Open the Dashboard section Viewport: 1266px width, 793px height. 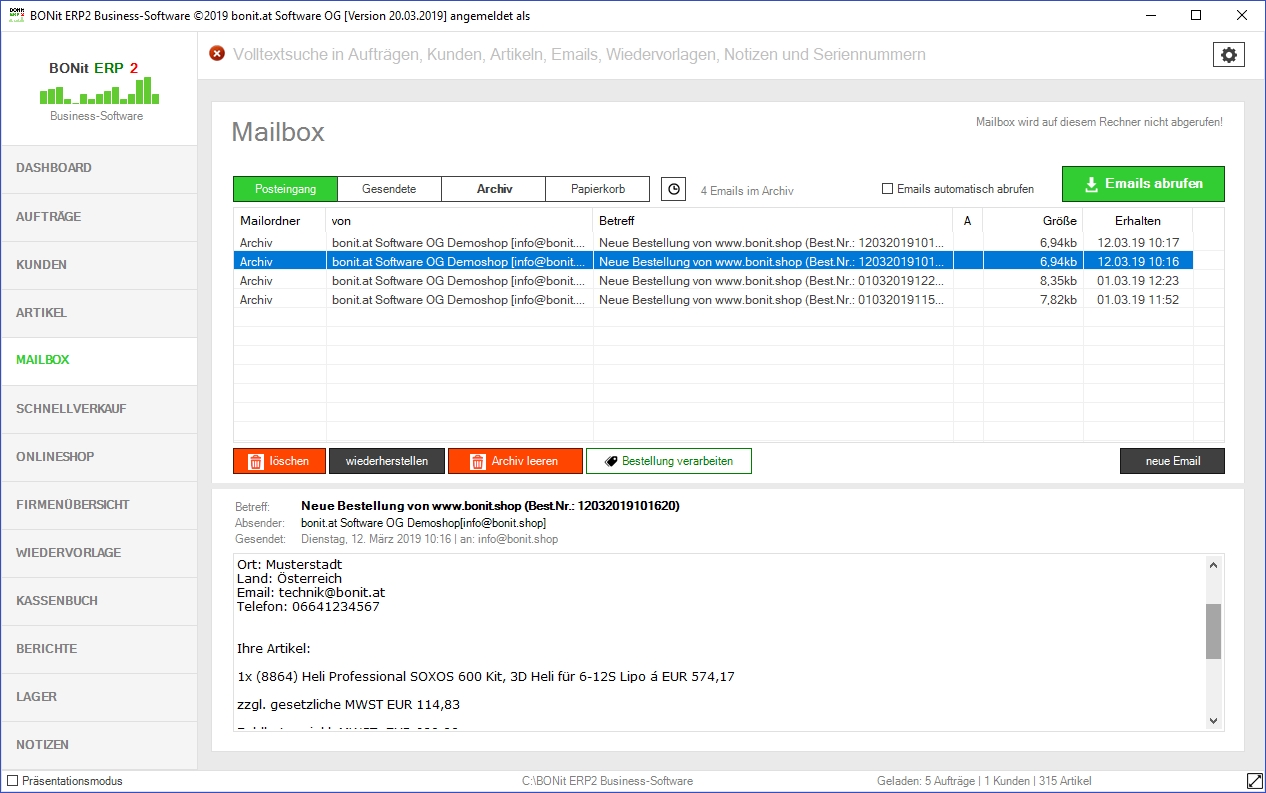pos(98,168)
